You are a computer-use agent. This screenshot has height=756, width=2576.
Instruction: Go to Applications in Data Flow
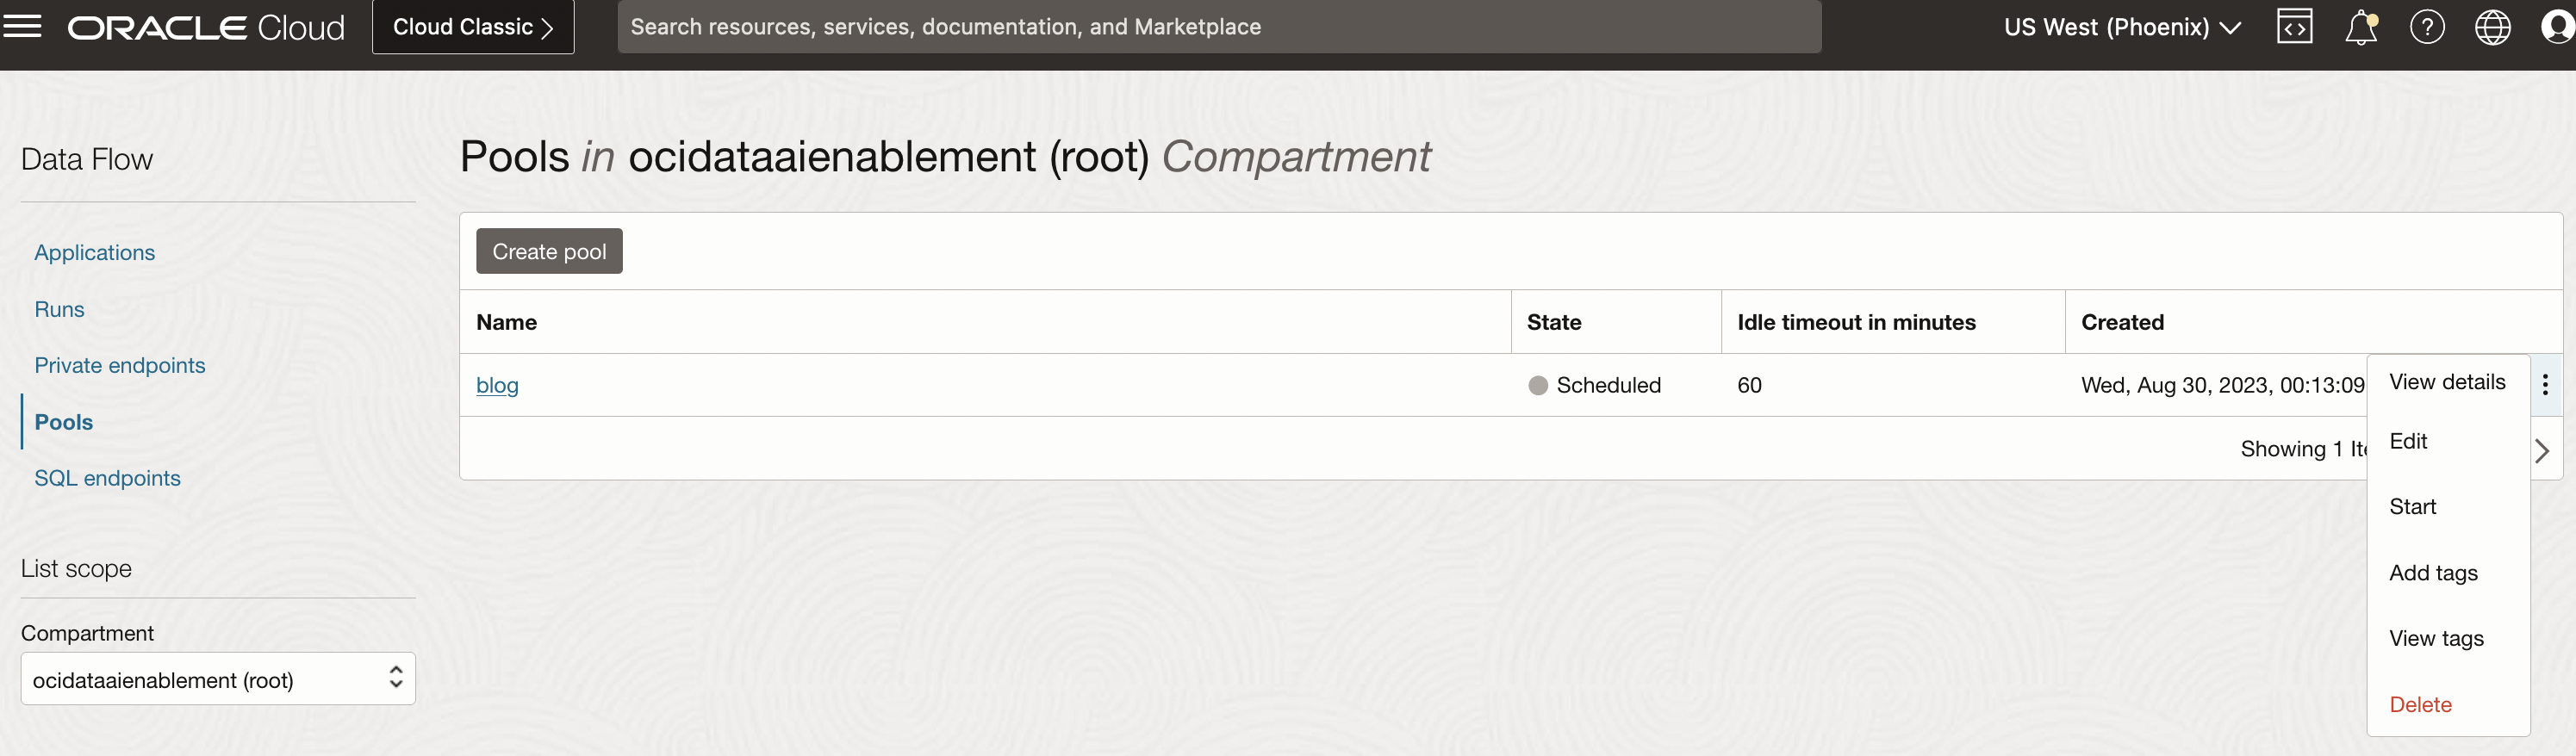pyautogui.click(x=95, y=252)
